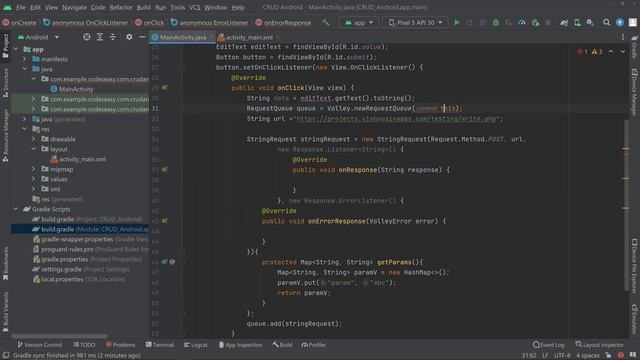Open the Terminal tool window

tap(160, 345)
